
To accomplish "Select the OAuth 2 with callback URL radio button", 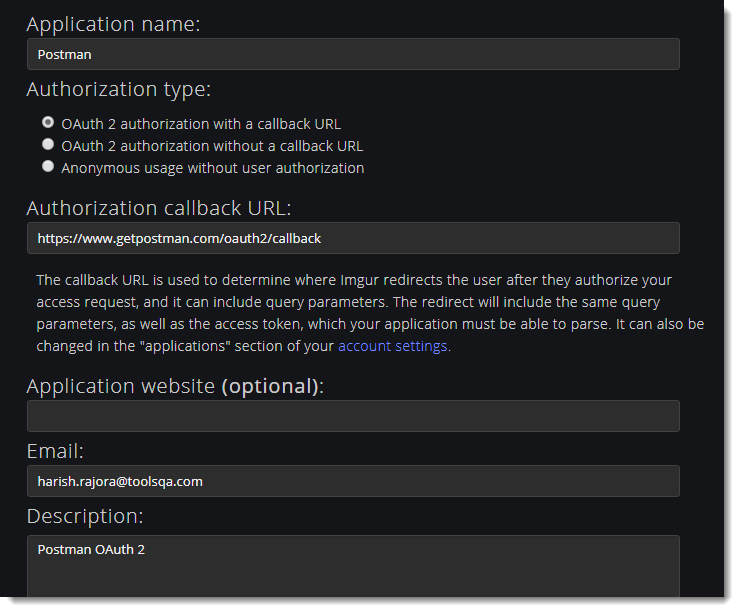I will click(48, 123).
